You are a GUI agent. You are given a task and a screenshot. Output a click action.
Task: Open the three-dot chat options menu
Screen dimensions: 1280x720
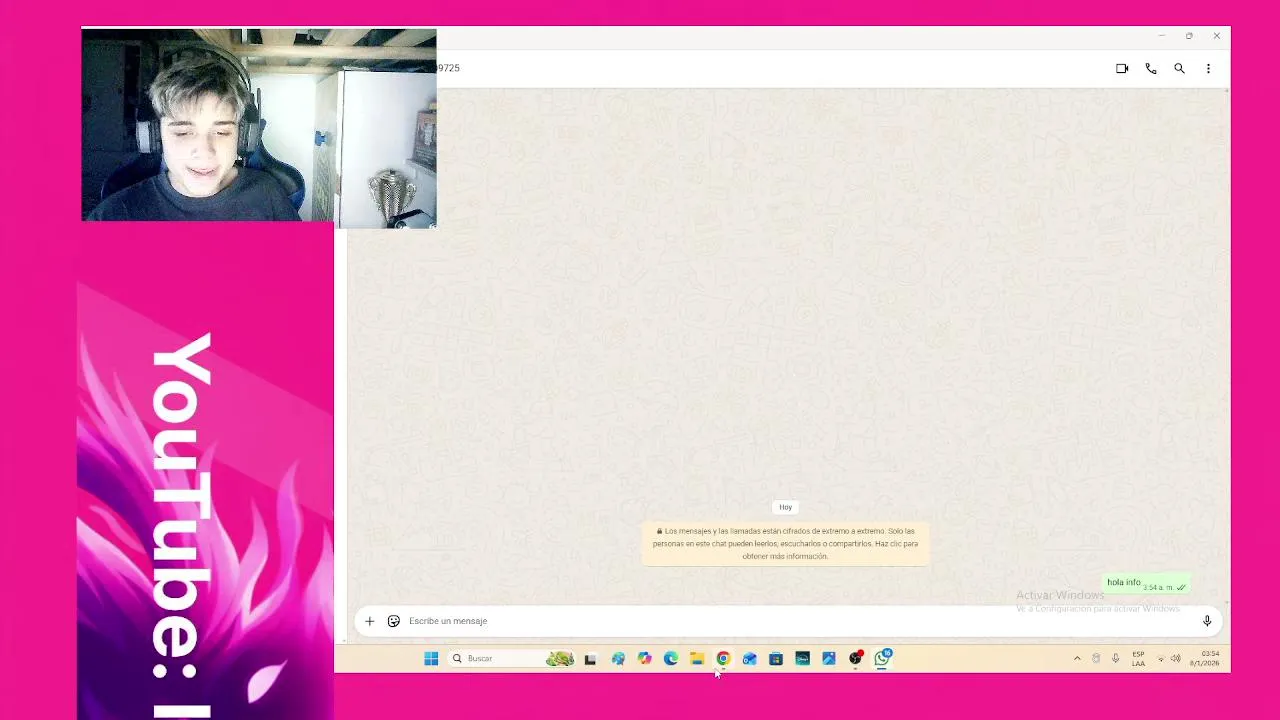click(x=1208, y=69)
